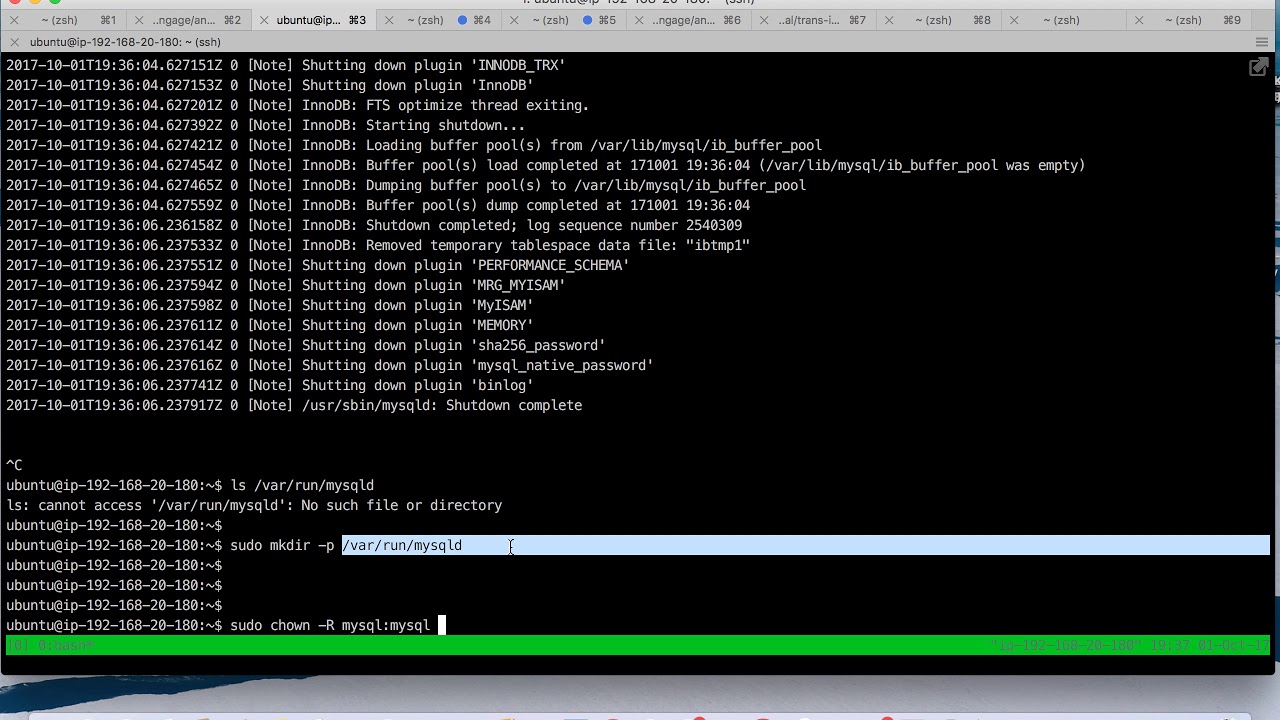1280x720 pixels.
Task: Click the 'mysqld: Shutdown complete' log line
Action: pos(294,405)
